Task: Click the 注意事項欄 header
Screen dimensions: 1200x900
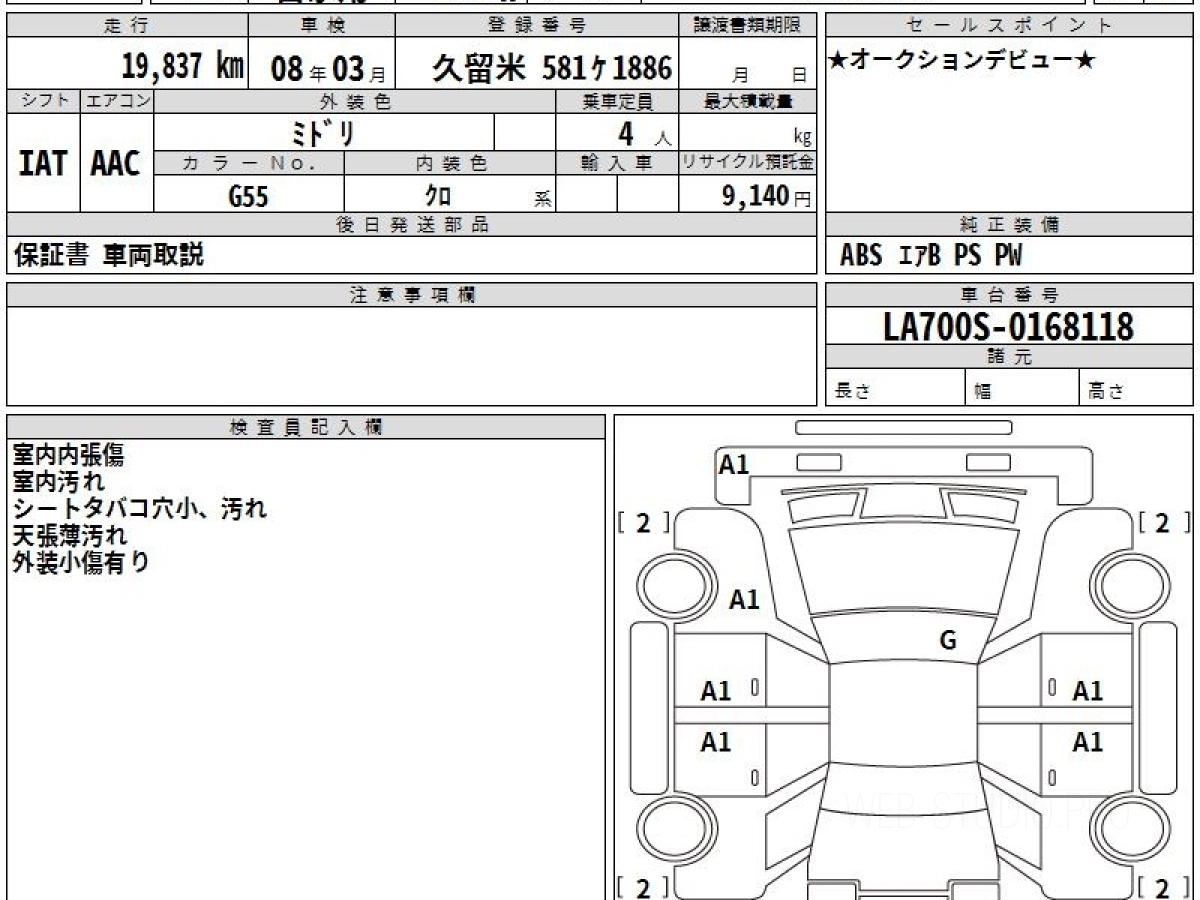Action: 412,295
